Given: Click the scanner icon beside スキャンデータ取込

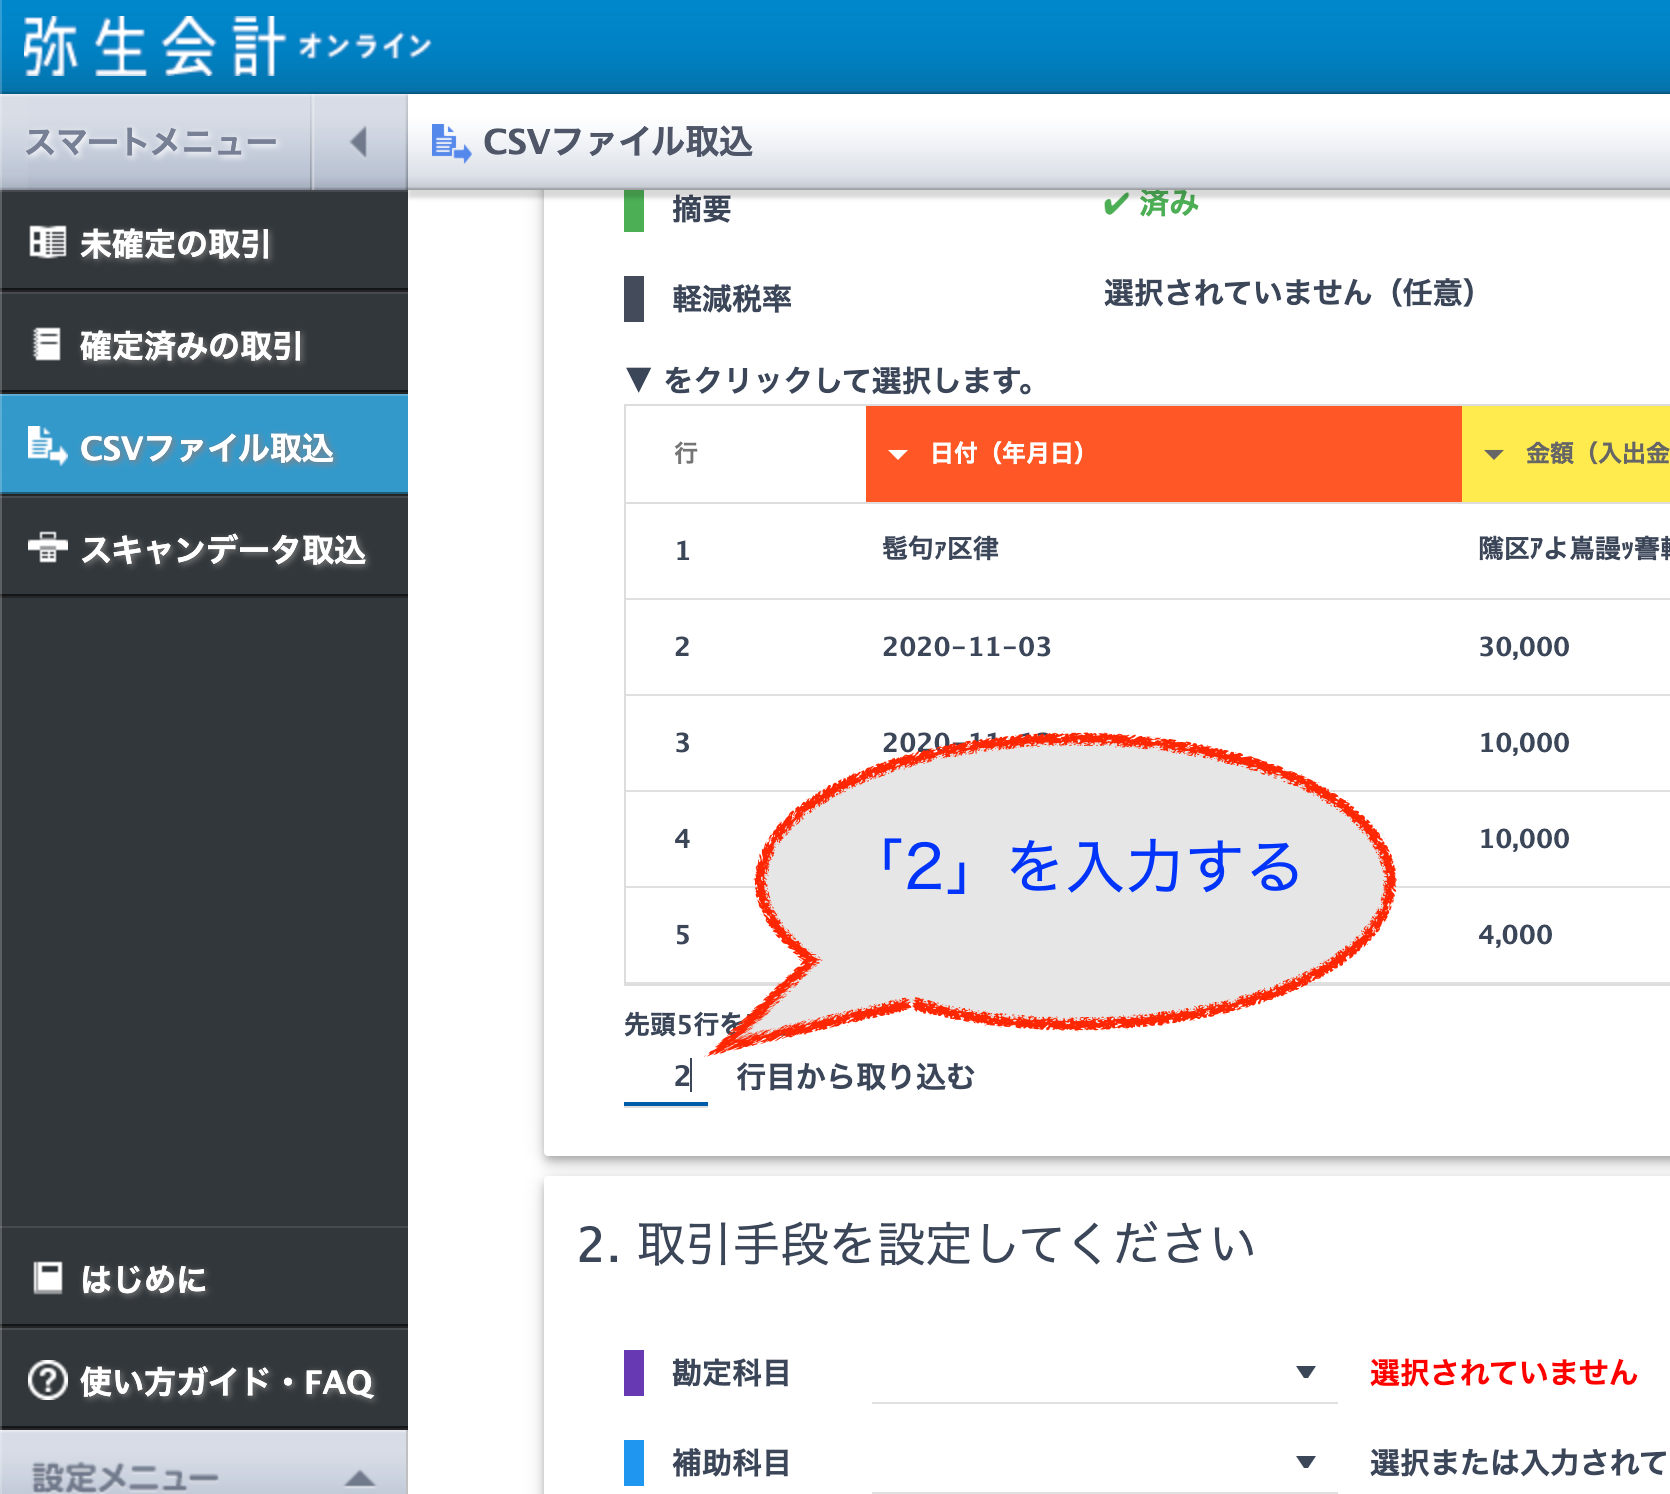Looking at the screenshot, I should click(x=47, y=547).
